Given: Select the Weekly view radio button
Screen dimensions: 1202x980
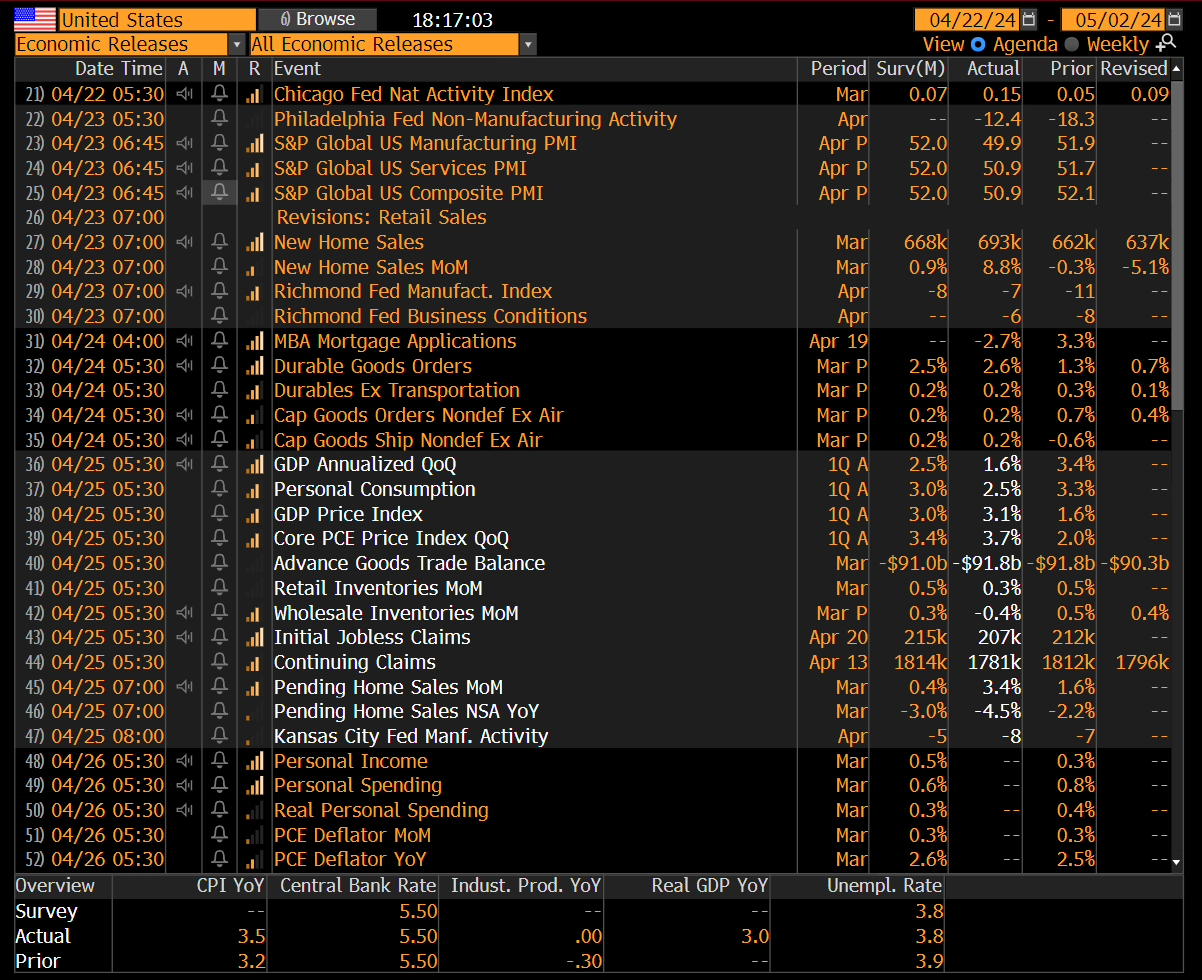Looking at the screenshot, I should coord(1072,44).
